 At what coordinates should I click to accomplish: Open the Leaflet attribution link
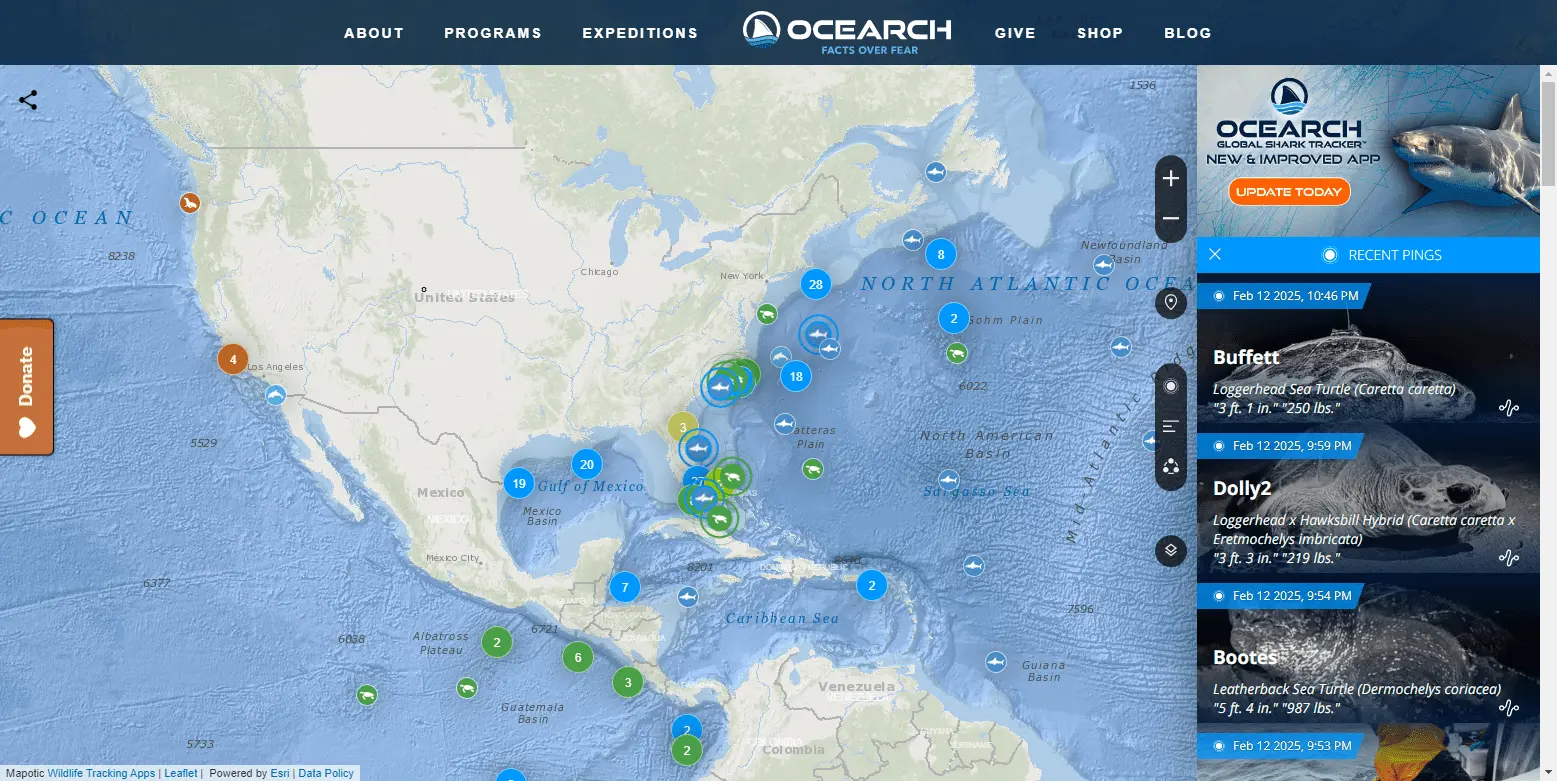[181, 773]
